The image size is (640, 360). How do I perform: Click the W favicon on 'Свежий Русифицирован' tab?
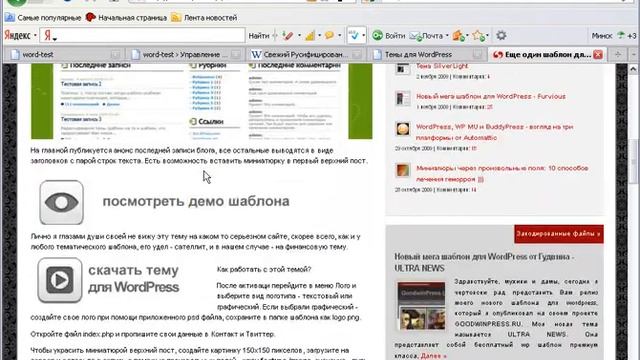click(x=256, y=54)
